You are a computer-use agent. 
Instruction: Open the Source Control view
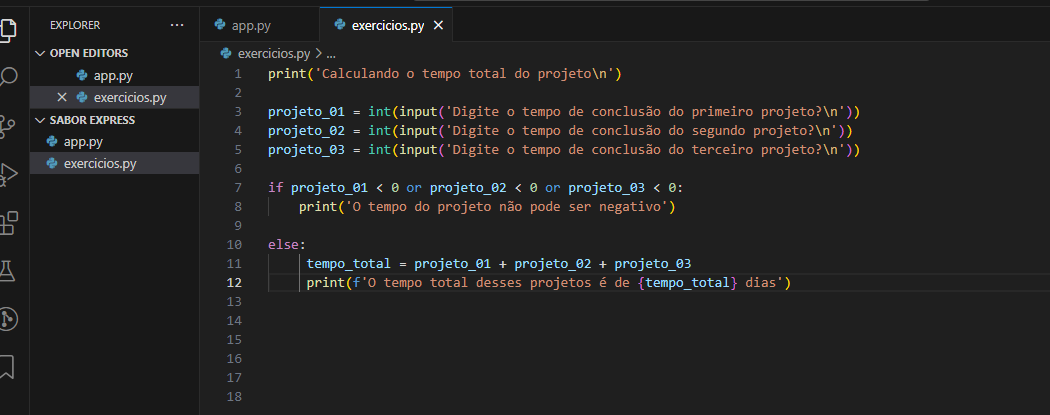point(8,127)
